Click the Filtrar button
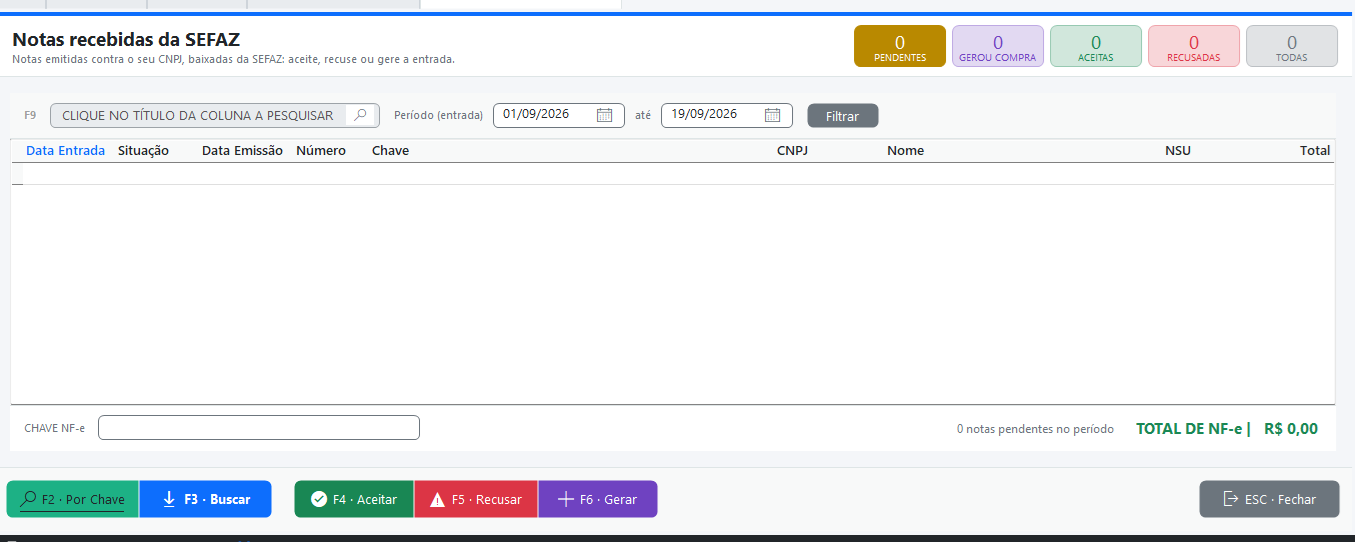1355x542 pixels. 843,116
